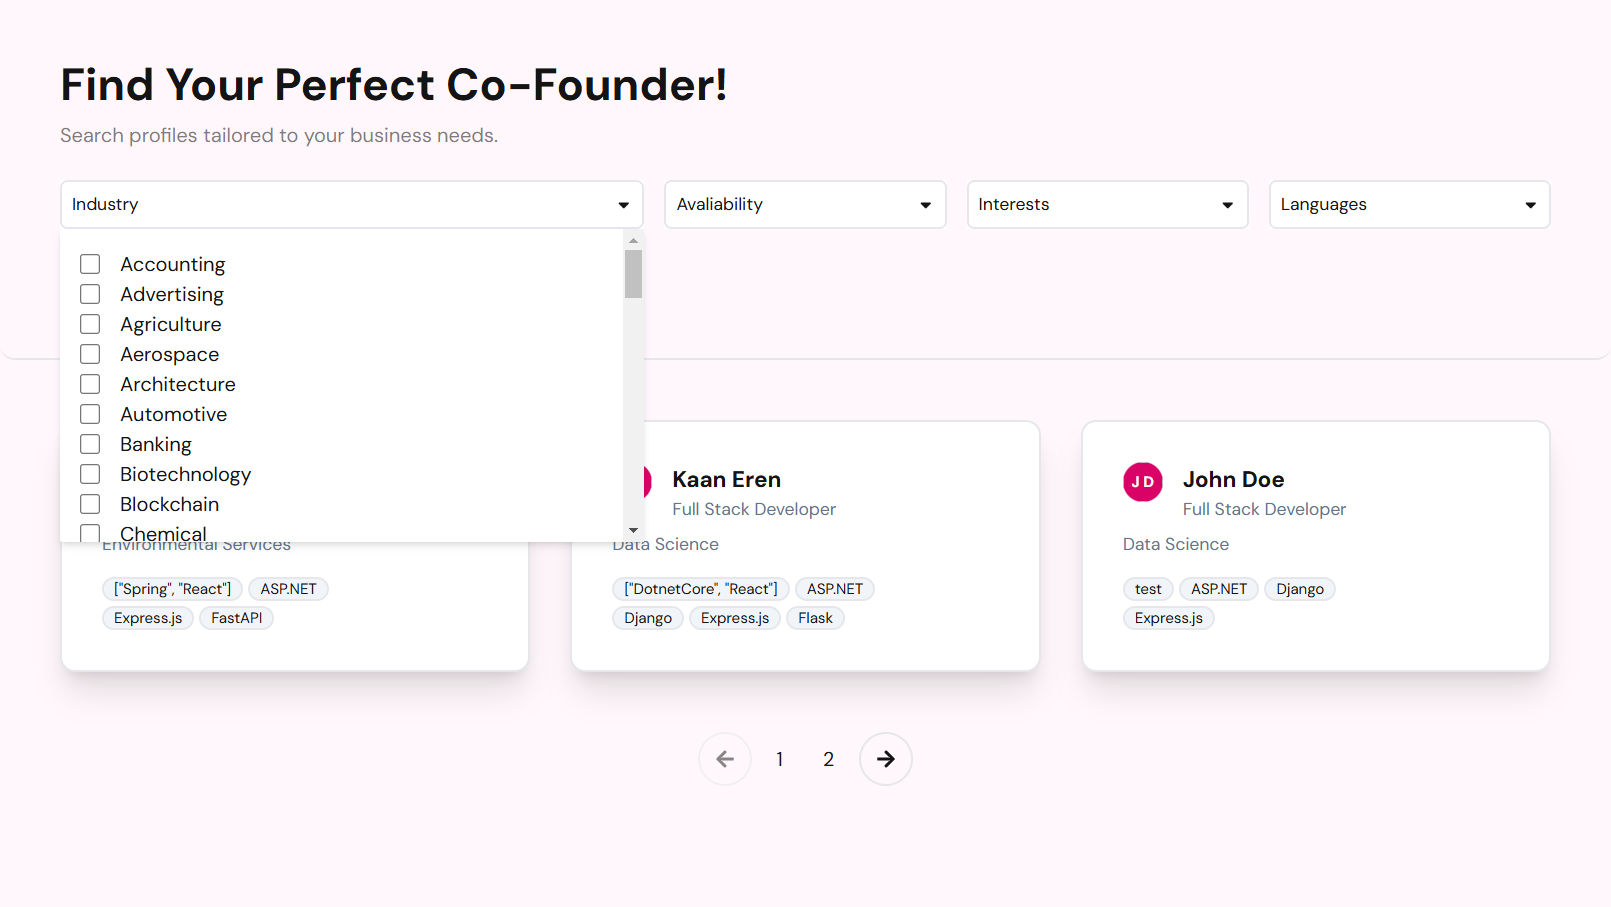Screen dimensions: 1611x907
Task: Open the Languages dropdown
Action: tap(1409, 204)
